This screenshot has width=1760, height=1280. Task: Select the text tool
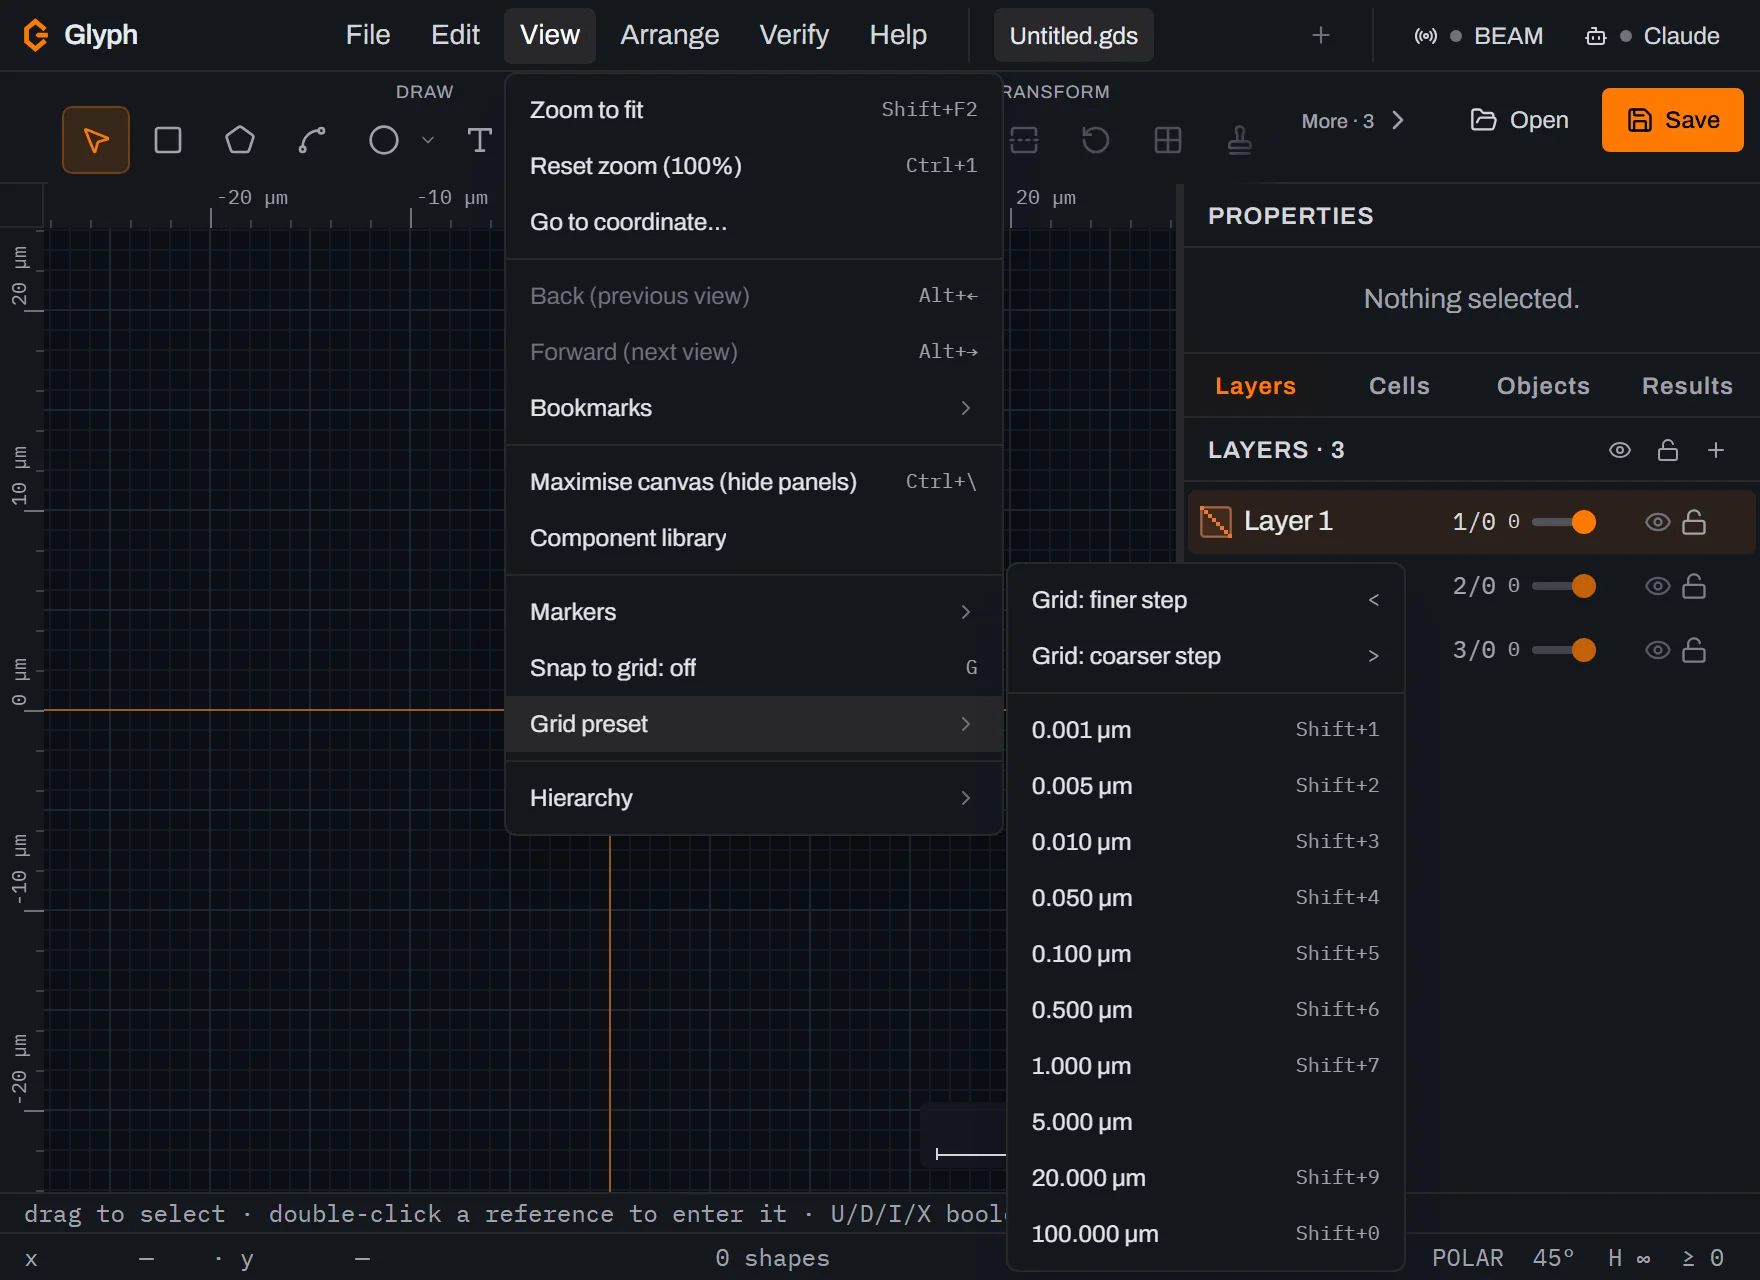pos(480,140)
